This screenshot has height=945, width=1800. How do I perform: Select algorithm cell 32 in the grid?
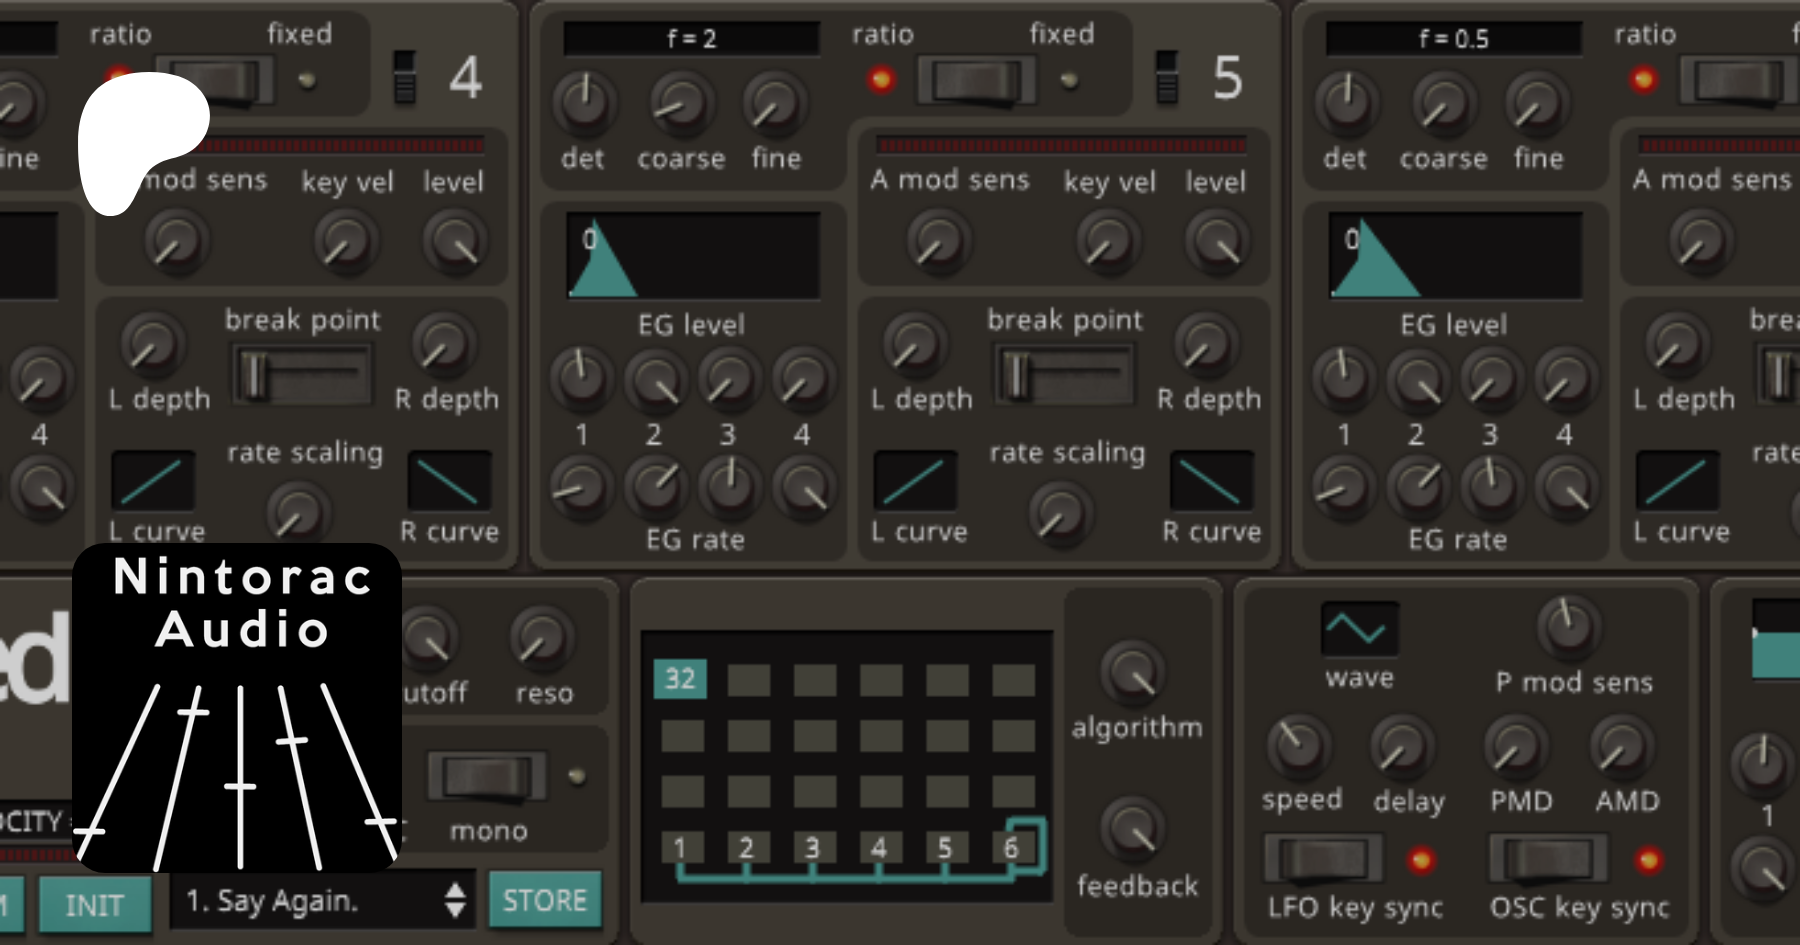(x=680, y=679)
